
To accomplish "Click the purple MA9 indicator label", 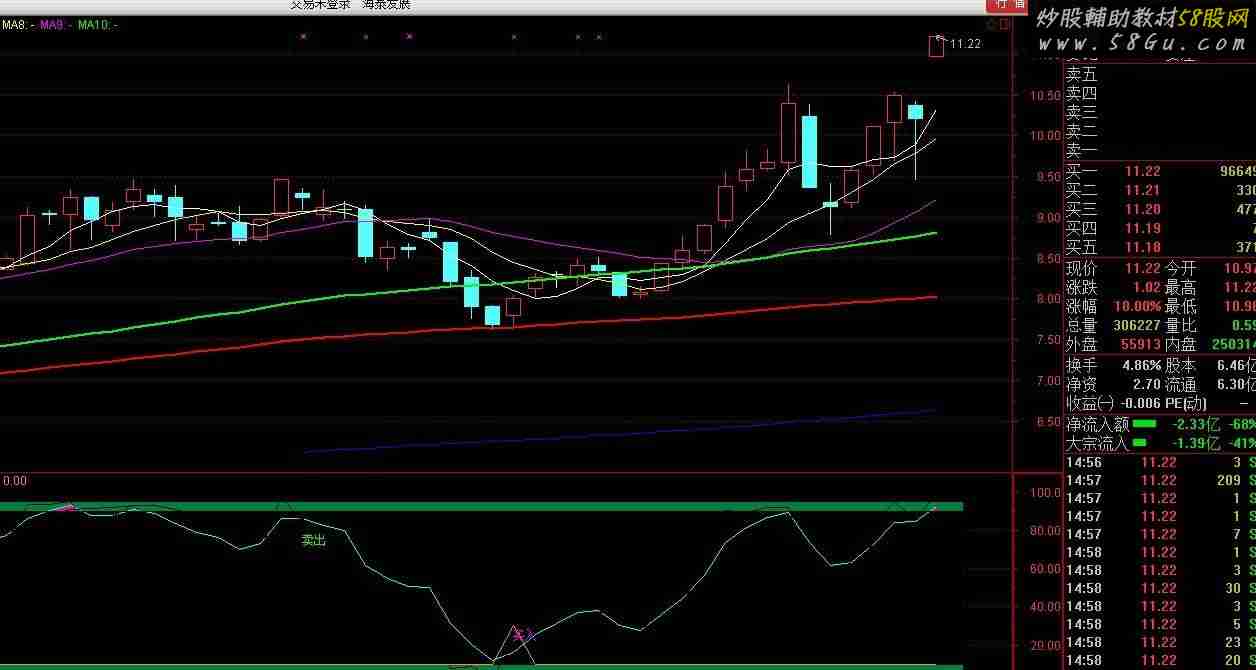I will click(x=56, y=24).
